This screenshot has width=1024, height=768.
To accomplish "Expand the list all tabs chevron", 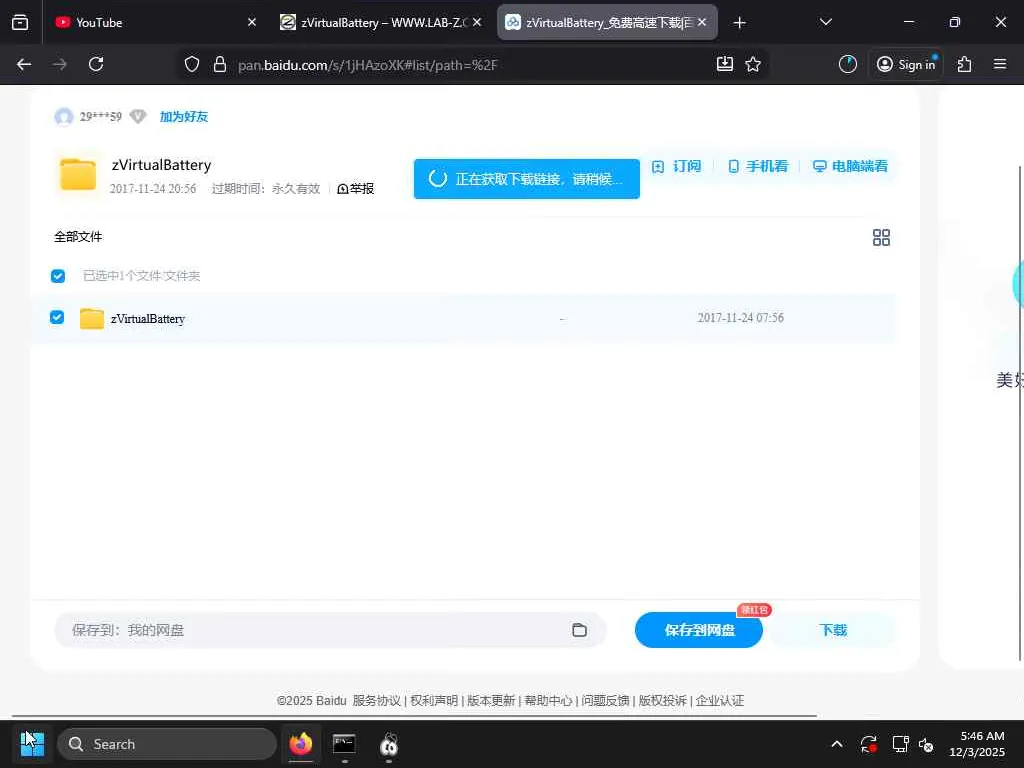I will [x=825, y=22].
